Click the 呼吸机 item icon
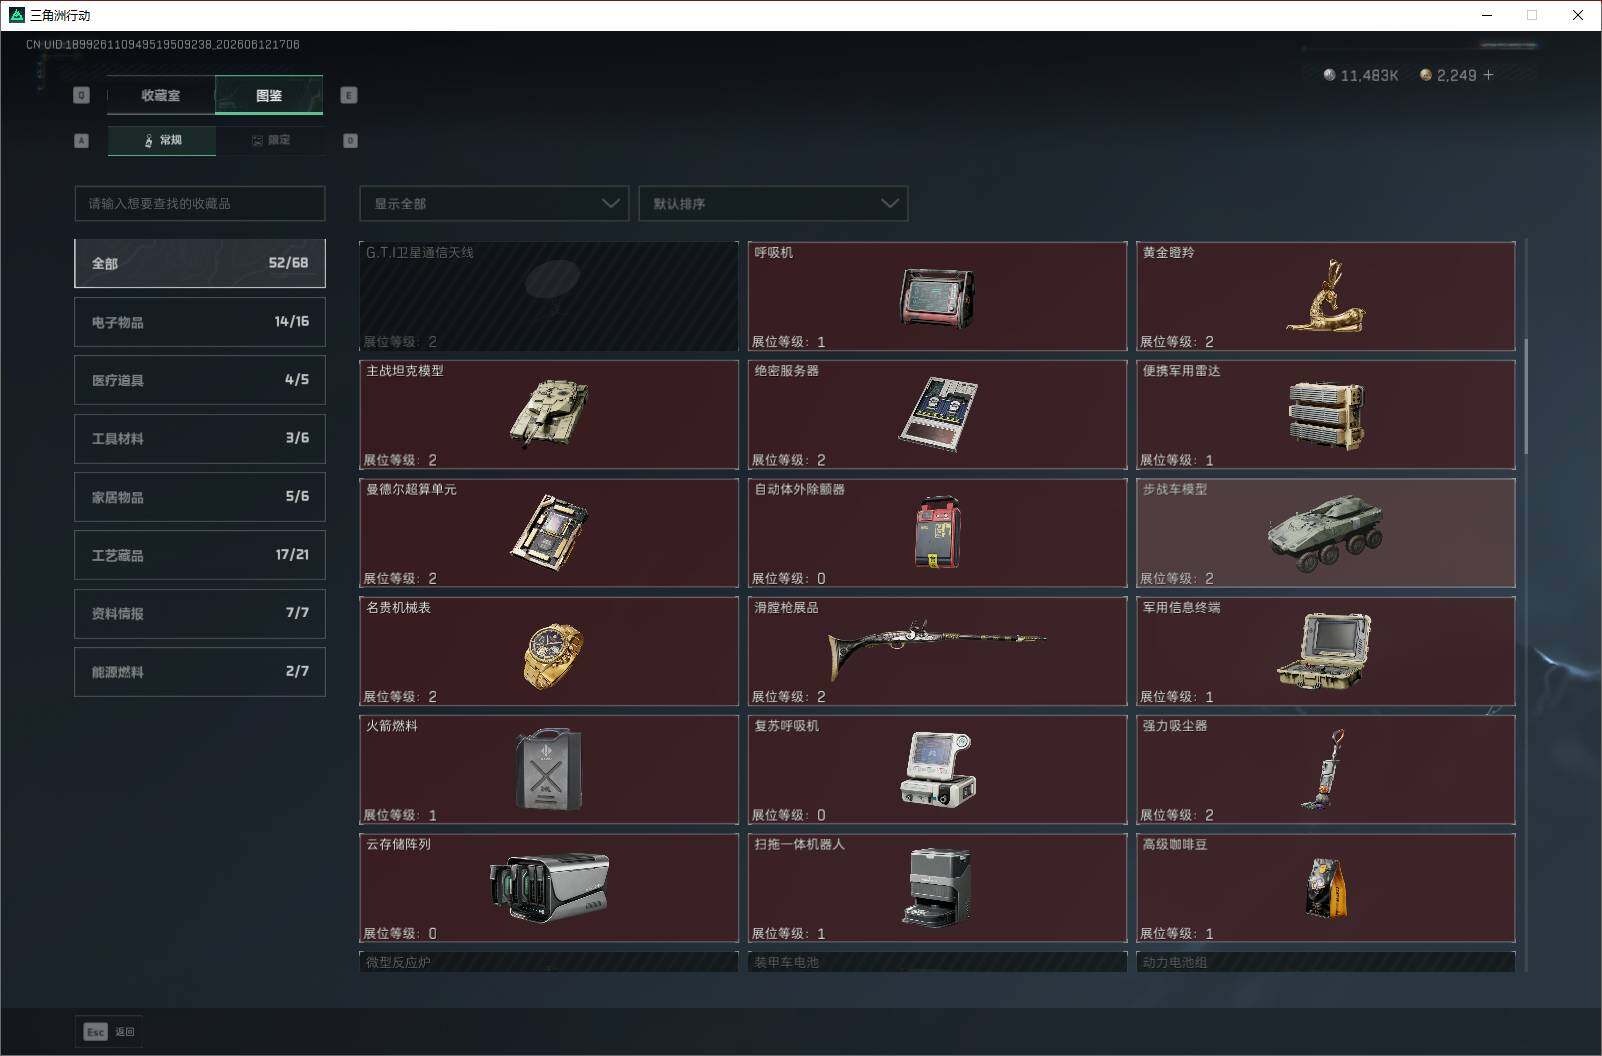 point(937,298)
